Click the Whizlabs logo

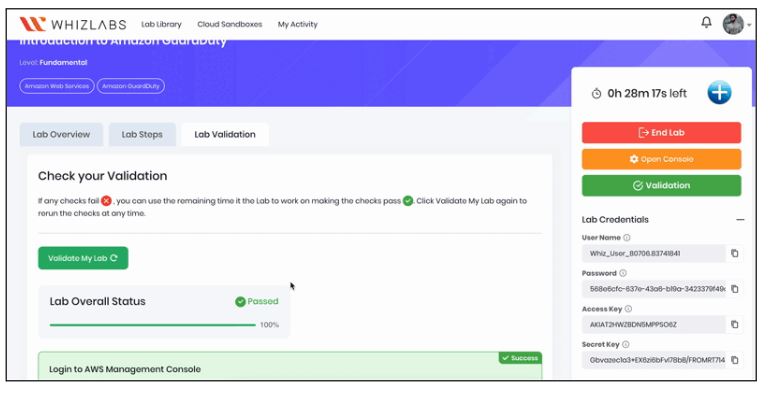(73, 24)
